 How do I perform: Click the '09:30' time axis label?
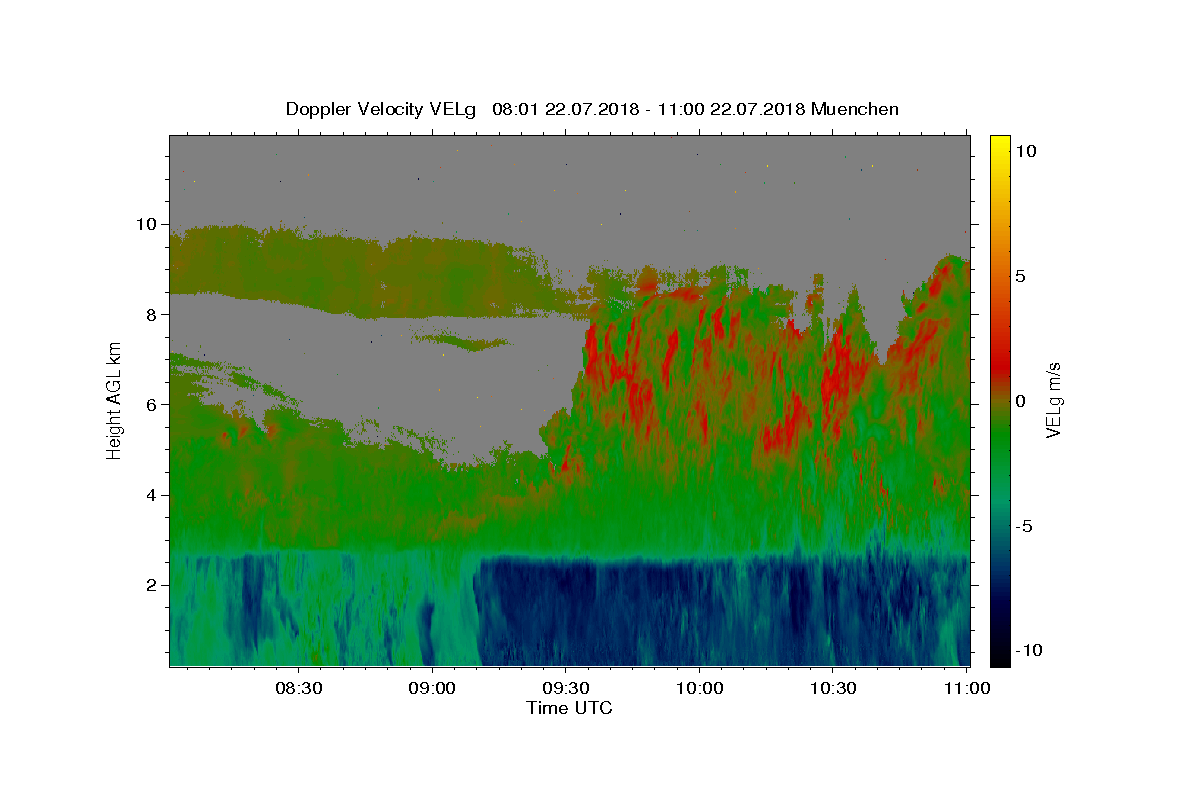566,688
